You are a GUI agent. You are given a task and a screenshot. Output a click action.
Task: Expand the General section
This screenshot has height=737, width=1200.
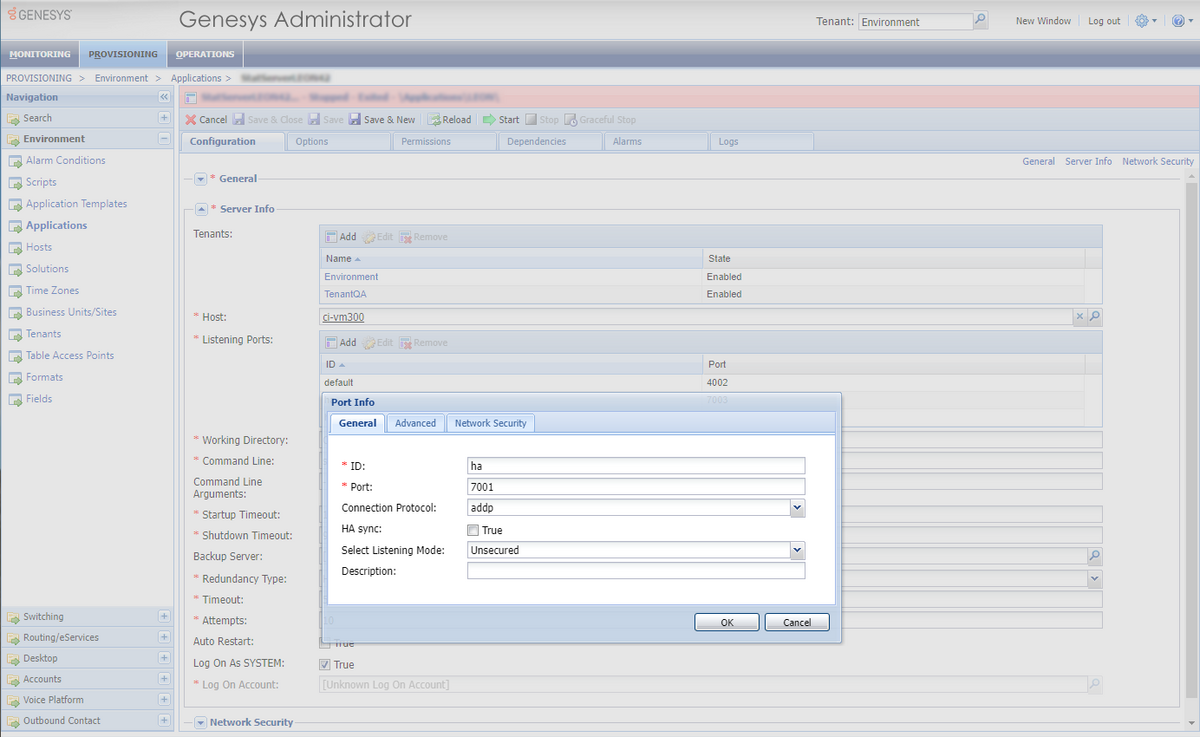click(x=200, y=179)
